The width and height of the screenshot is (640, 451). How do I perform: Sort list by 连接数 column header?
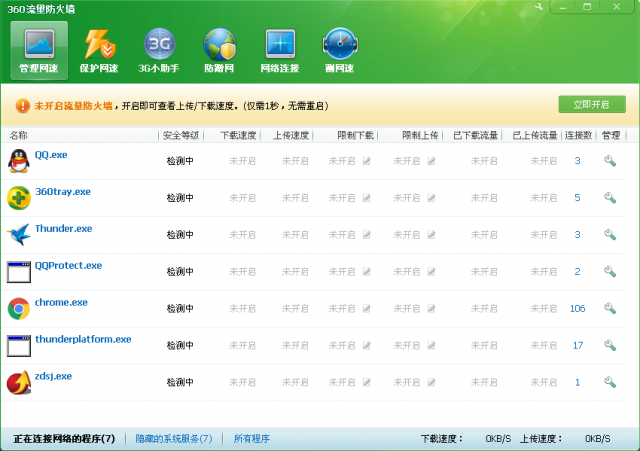pyautogui.click(x=577, y=135)
